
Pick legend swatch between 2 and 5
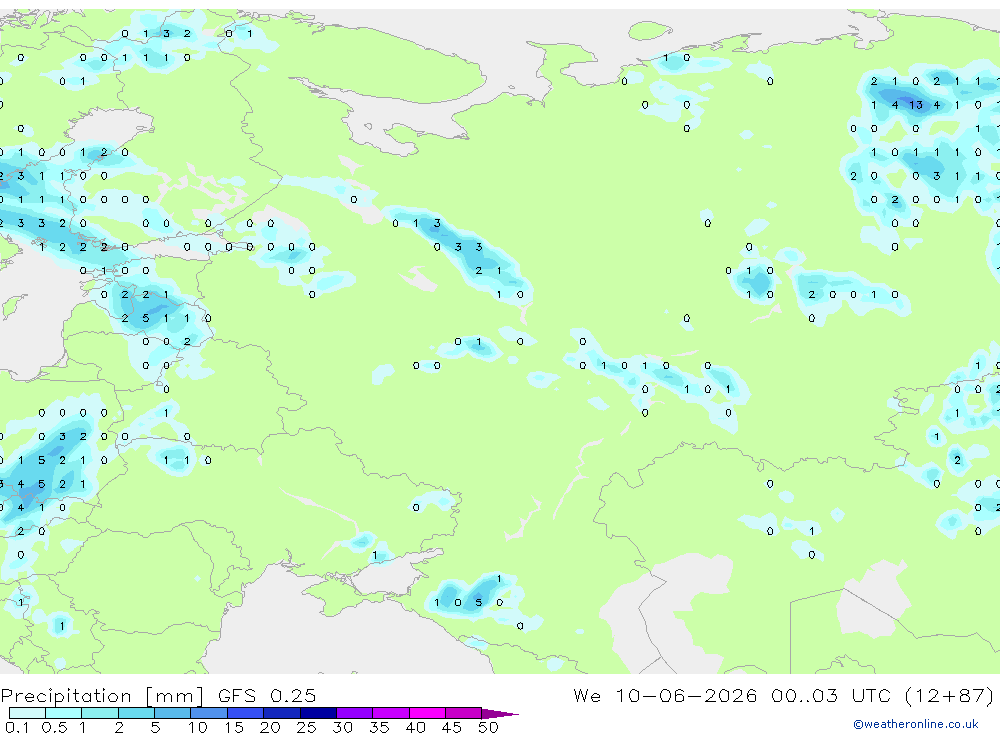pyautogui.click(x=136, y=713)
